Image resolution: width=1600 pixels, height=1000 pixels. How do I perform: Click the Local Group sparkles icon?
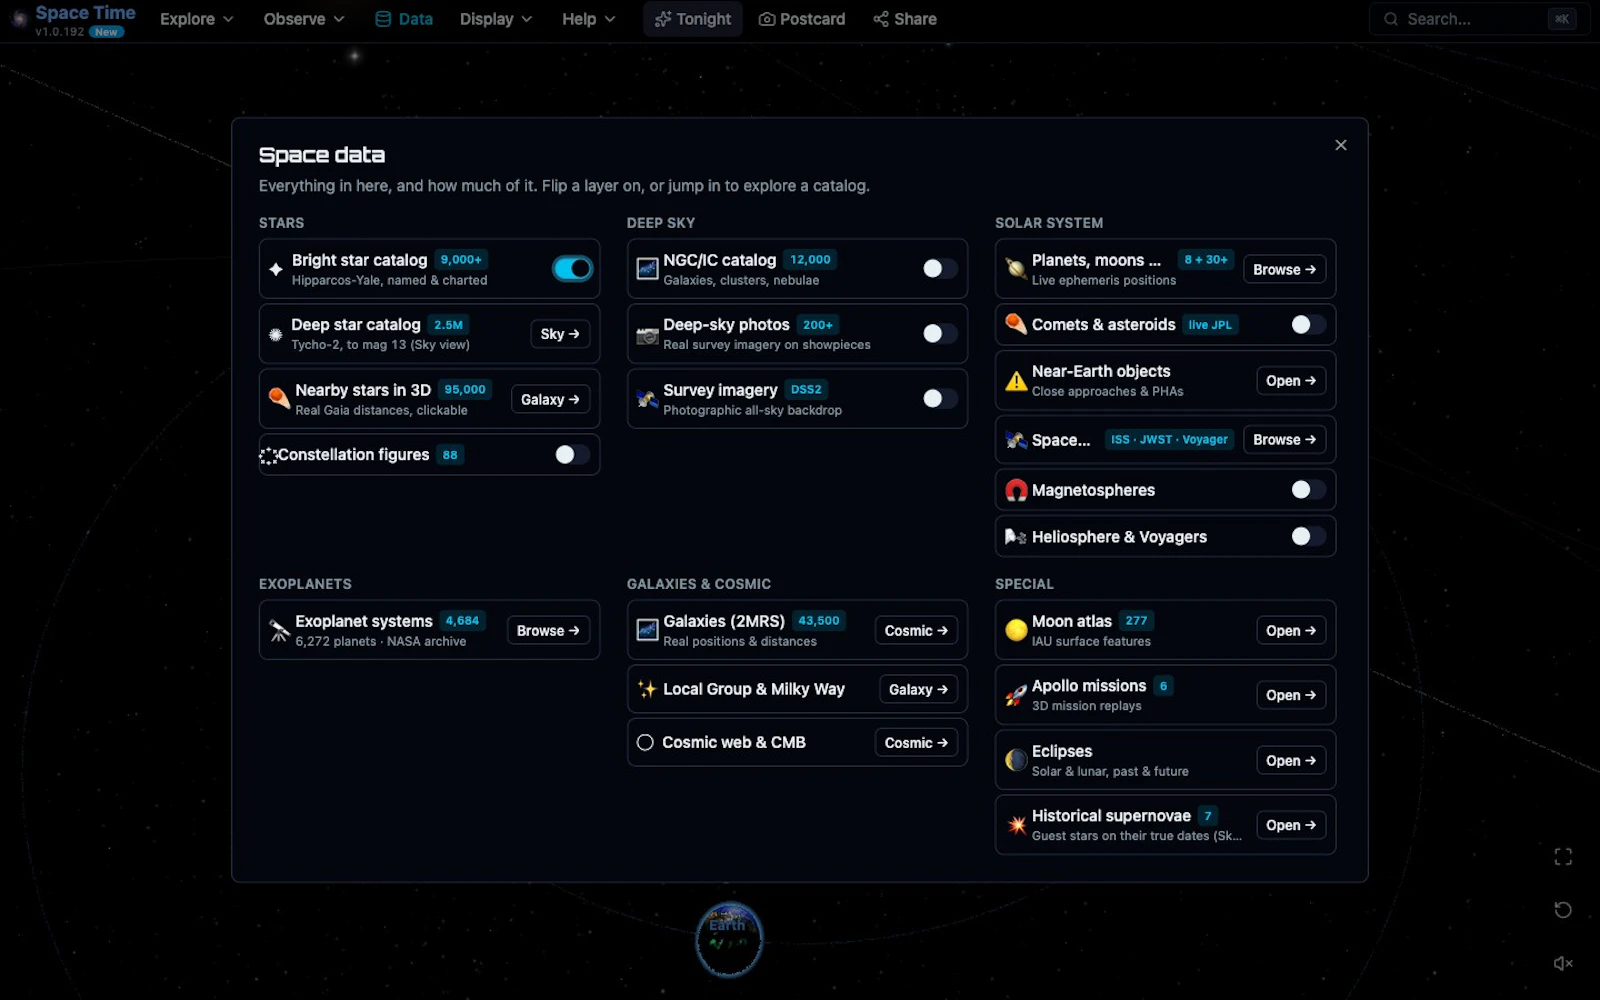[x=647, y=689]
